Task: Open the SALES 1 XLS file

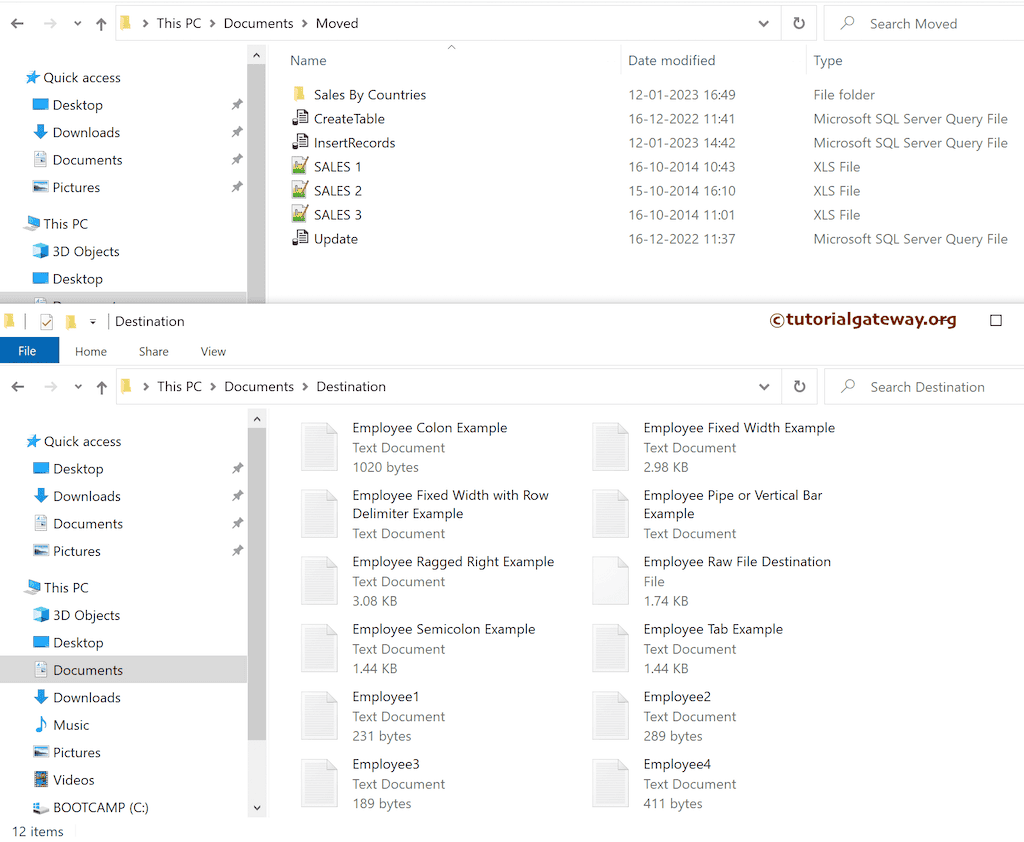Action: point(340,166)
